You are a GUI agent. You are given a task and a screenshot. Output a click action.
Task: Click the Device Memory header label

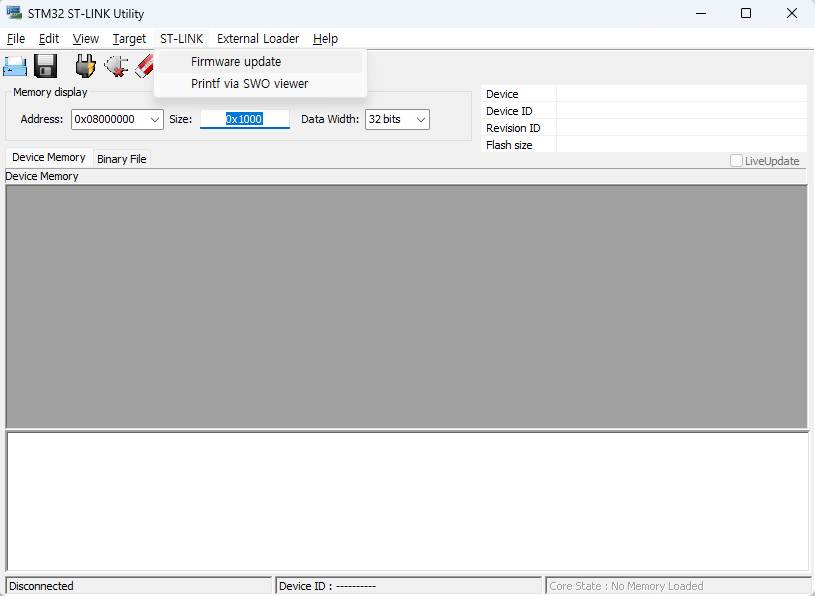coord(42,176)
